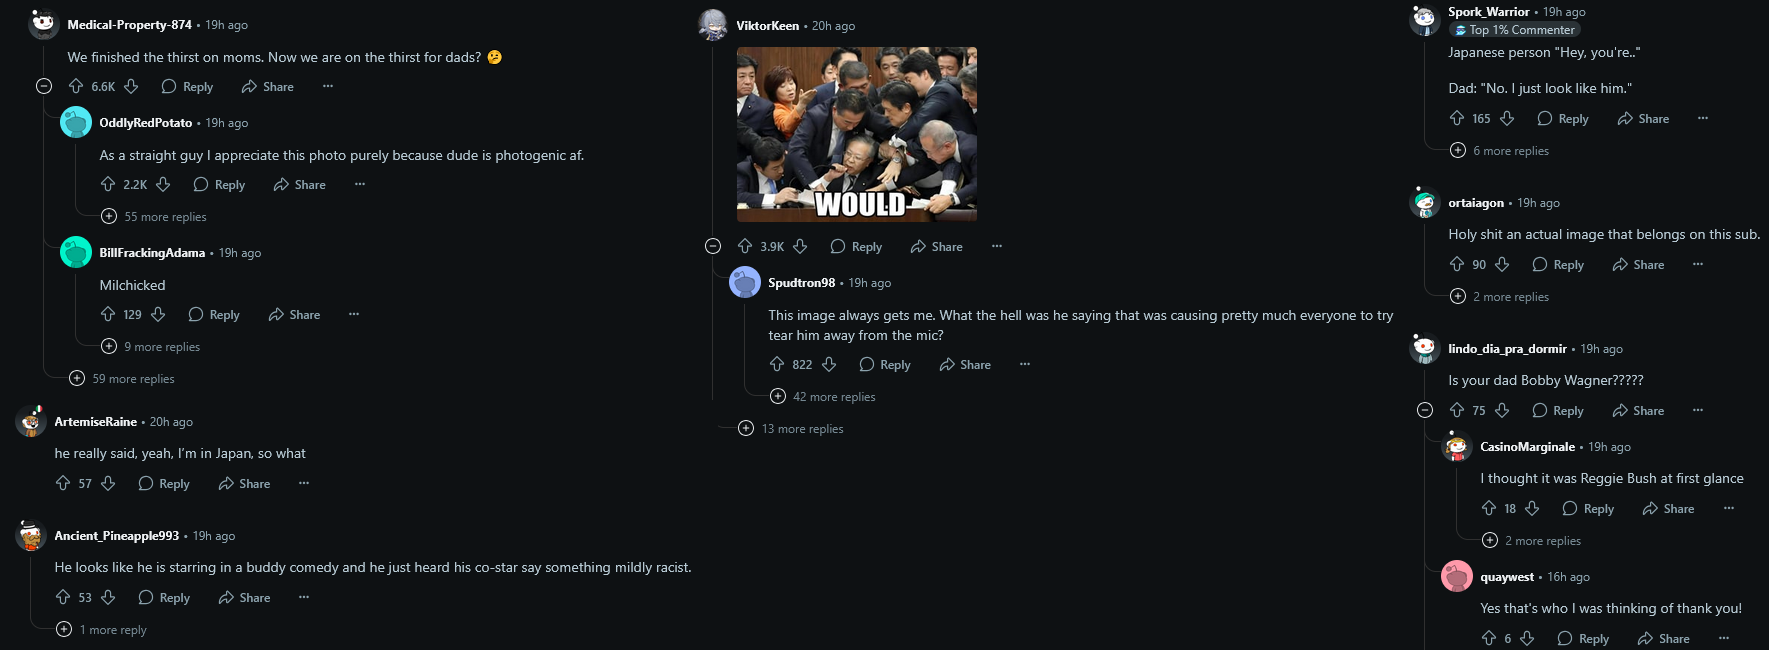Viewport: 1769px width, 650px height.
Task: Downvote OddlyRedPotato's 2.2K comment
Action: click(163, 185)
